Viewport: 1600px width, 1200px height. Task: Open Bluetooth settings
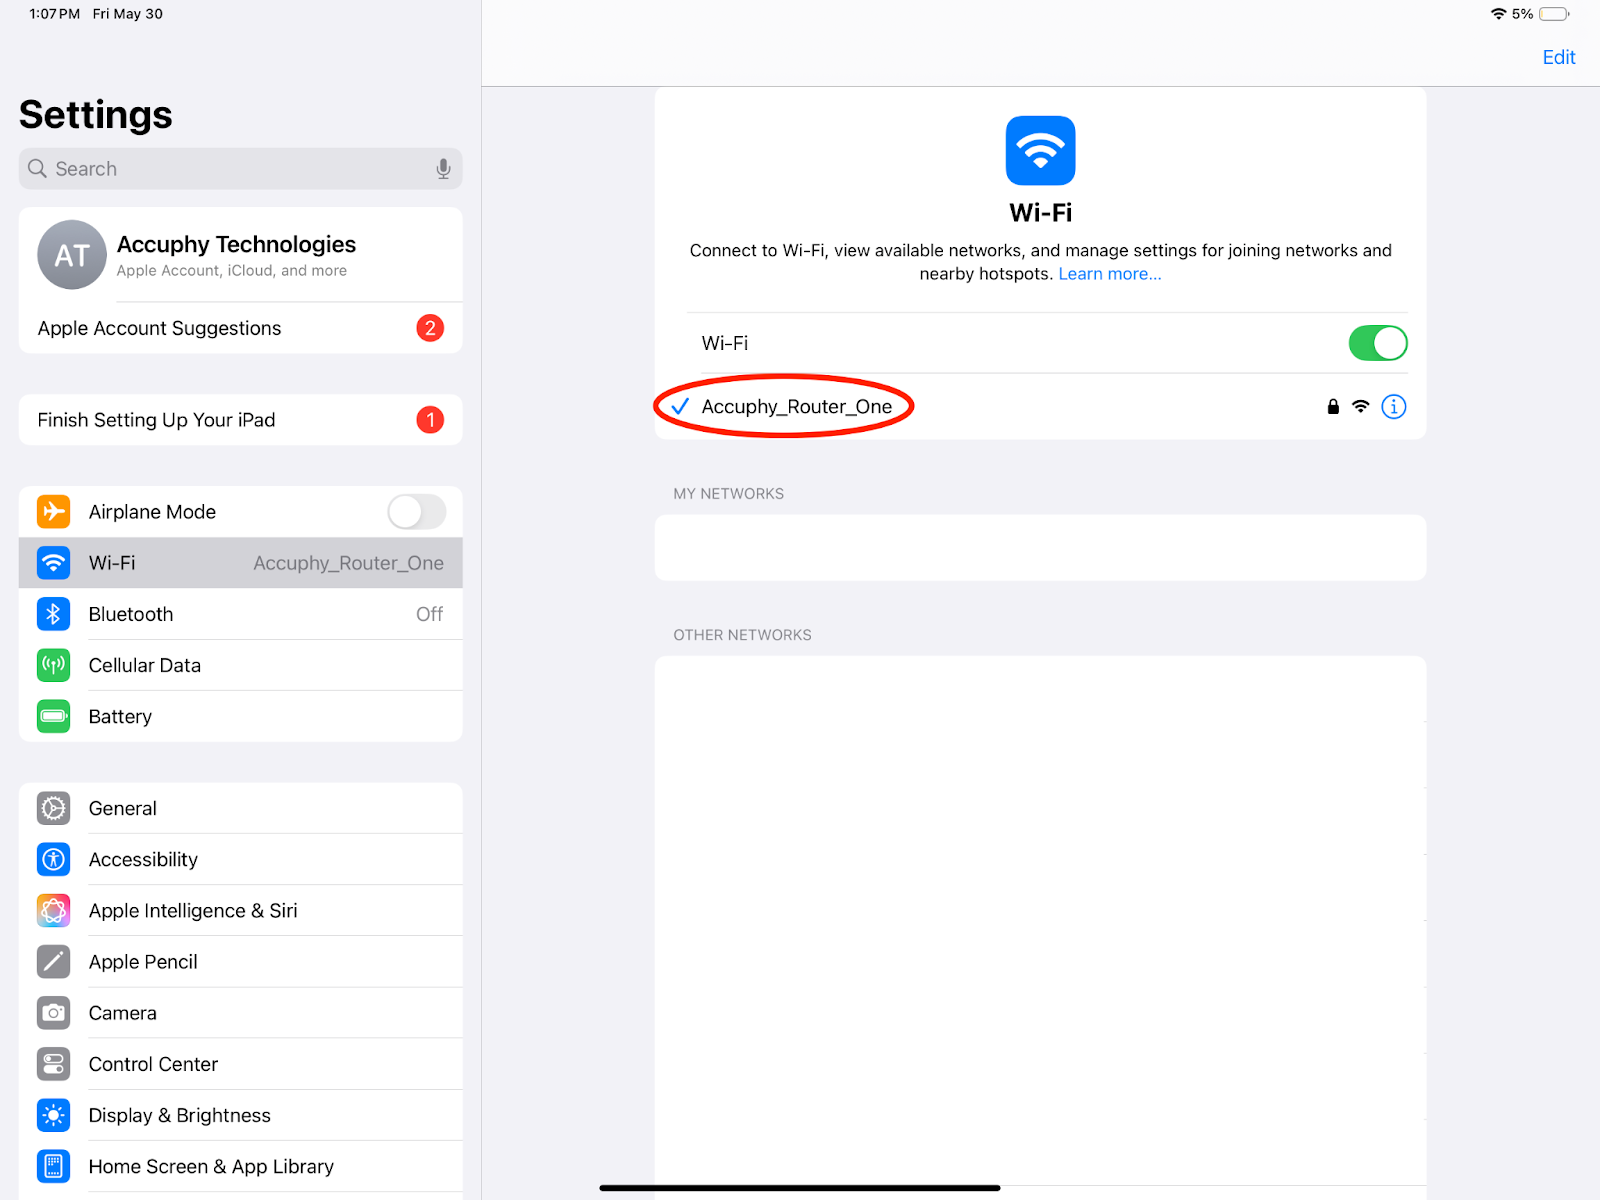tap(241, 614)
